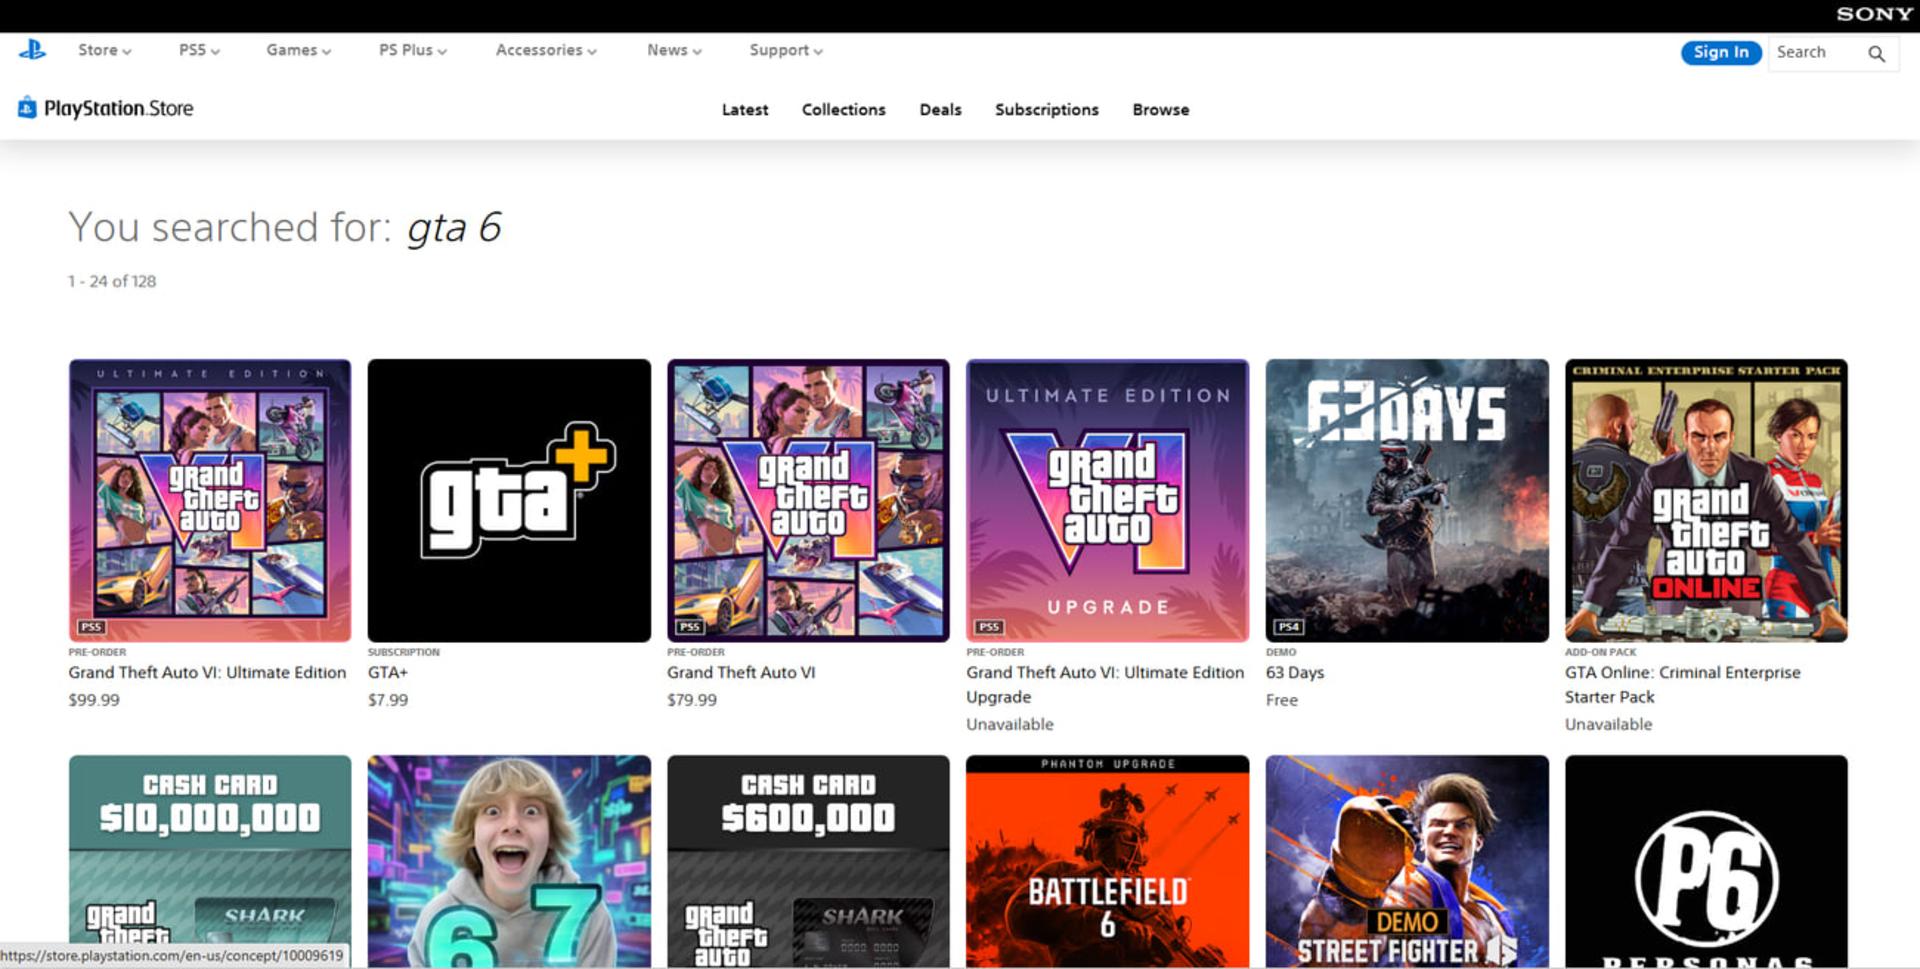Open the Games dropdown menu
This screenshot has height=969, width=1920.
298,50
